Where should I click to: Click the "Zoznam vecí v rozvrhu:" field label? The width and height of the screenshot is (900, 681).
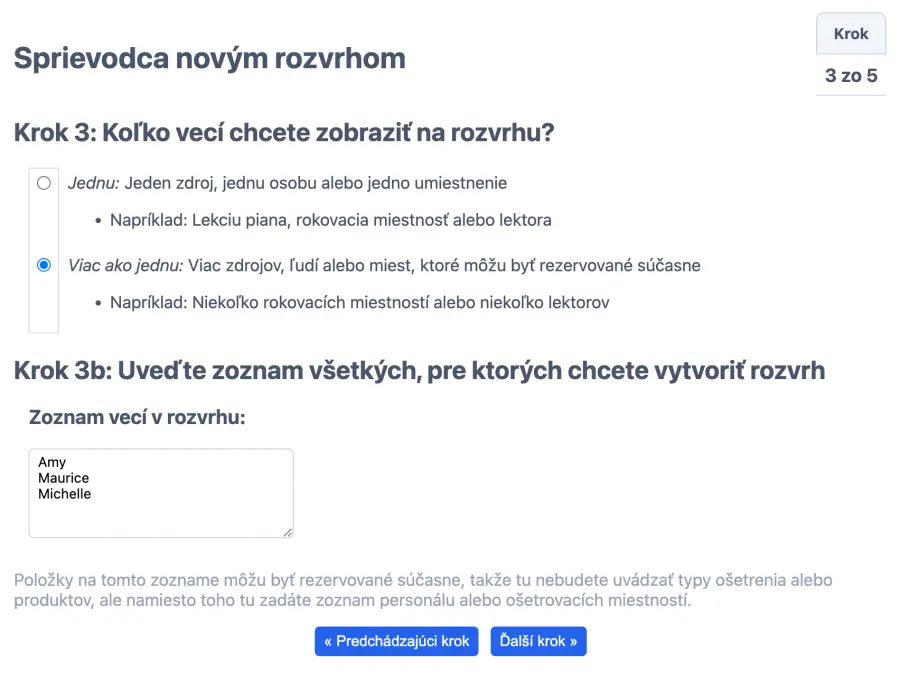137,418
